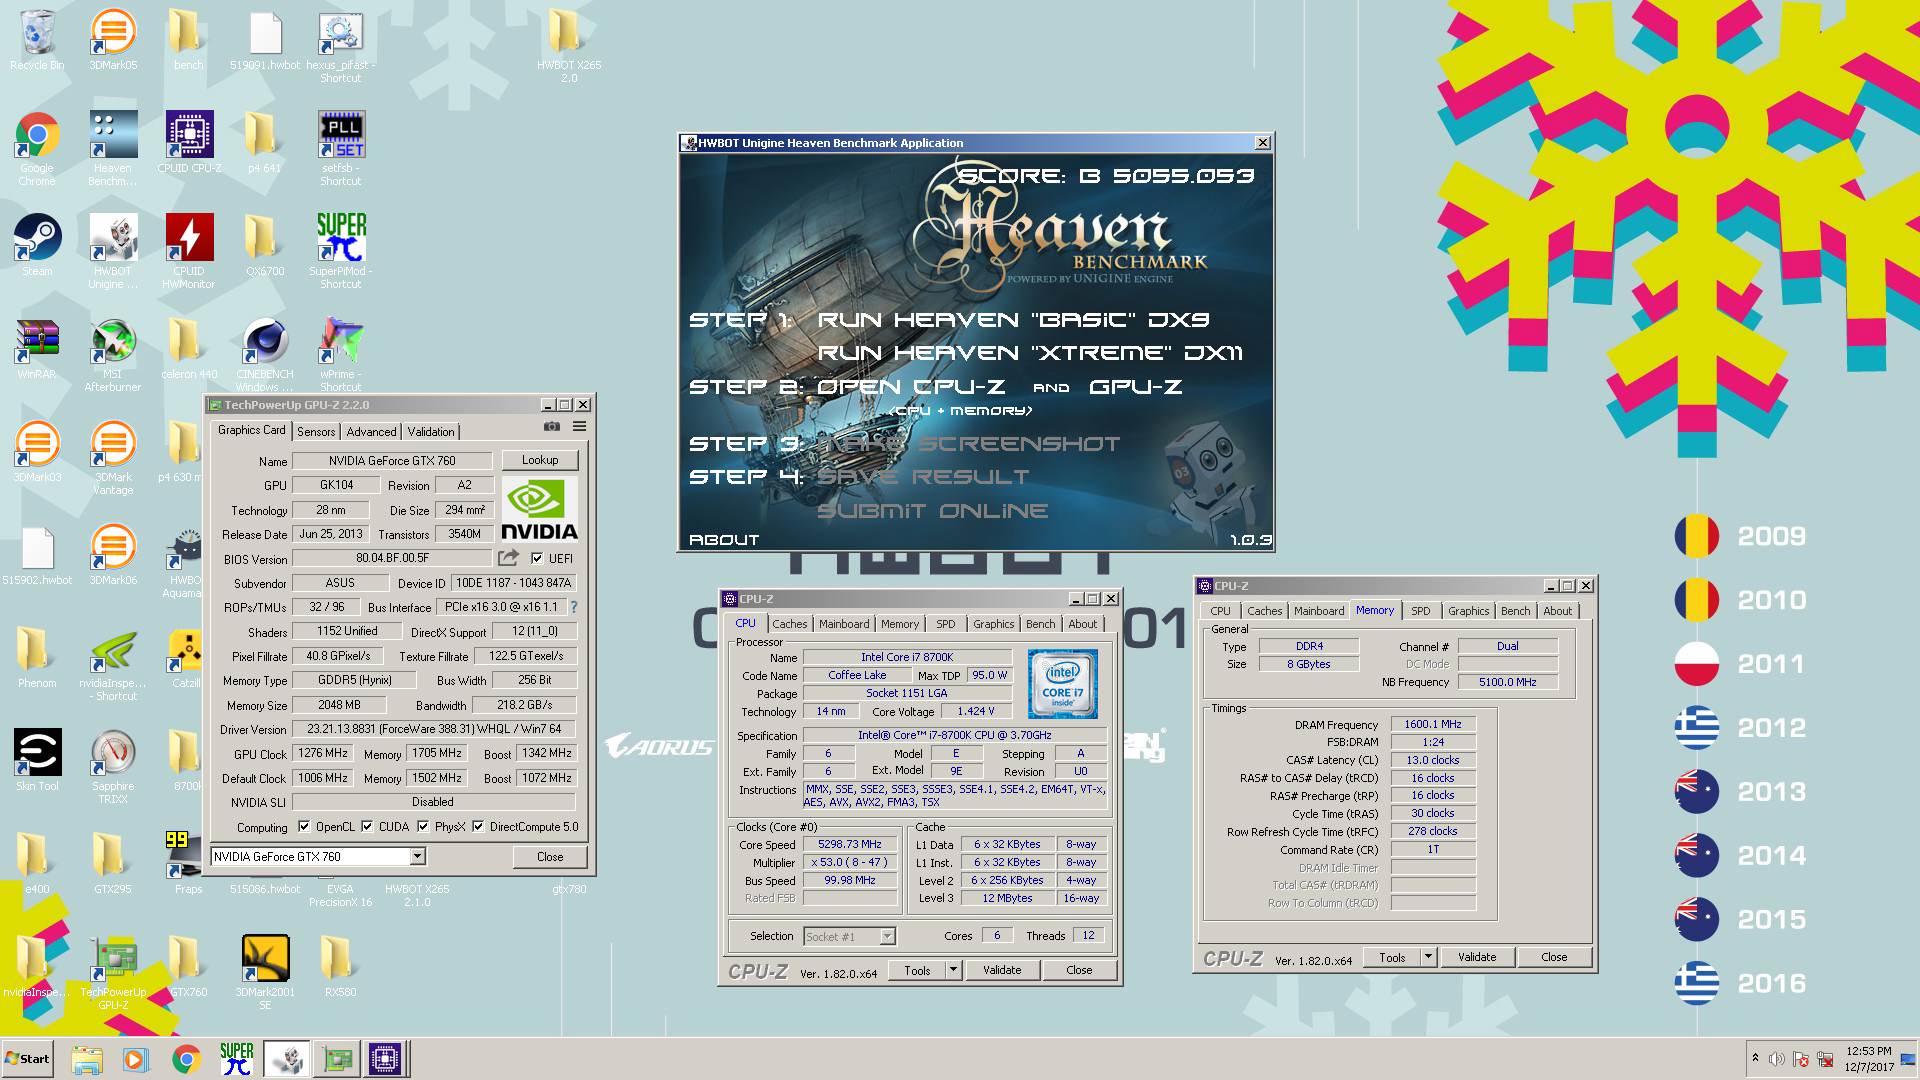Click Run Heaven "Basic" DX9 option
The height and width of the screenshot is (1080, 1920).
point(1013,320)
